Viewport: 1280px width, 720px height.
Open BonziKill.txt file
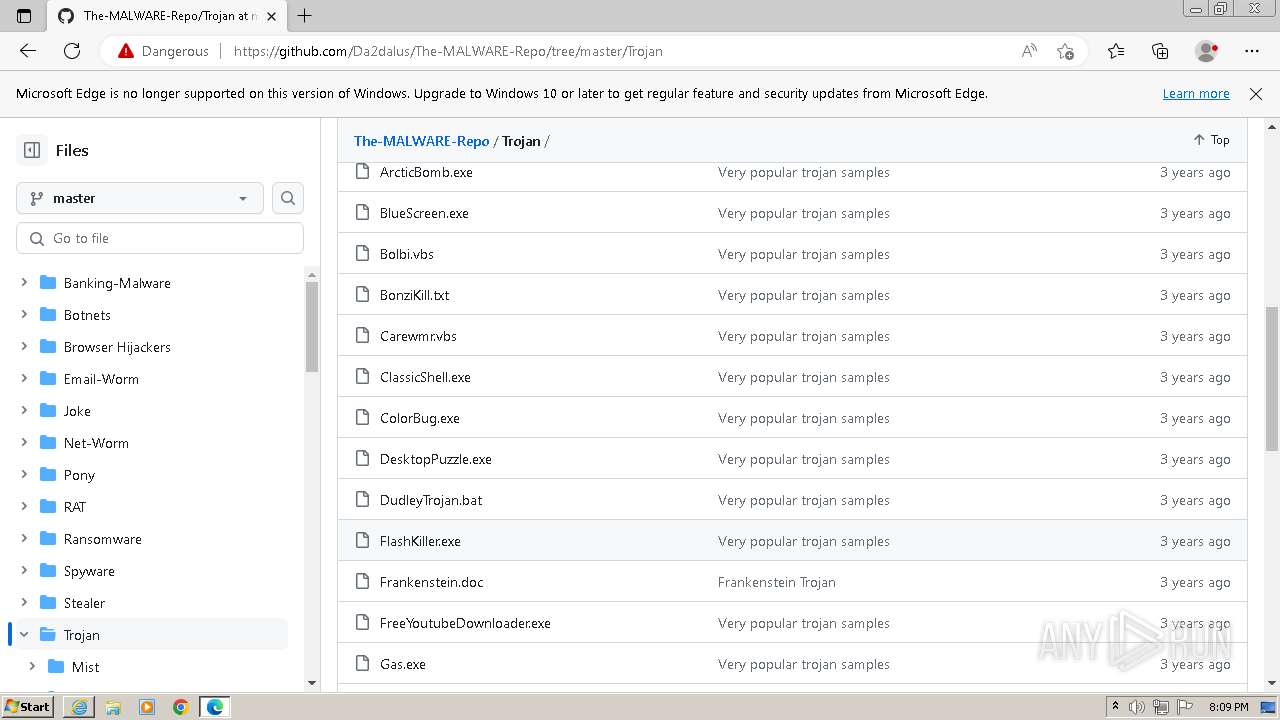click(415, 295)
